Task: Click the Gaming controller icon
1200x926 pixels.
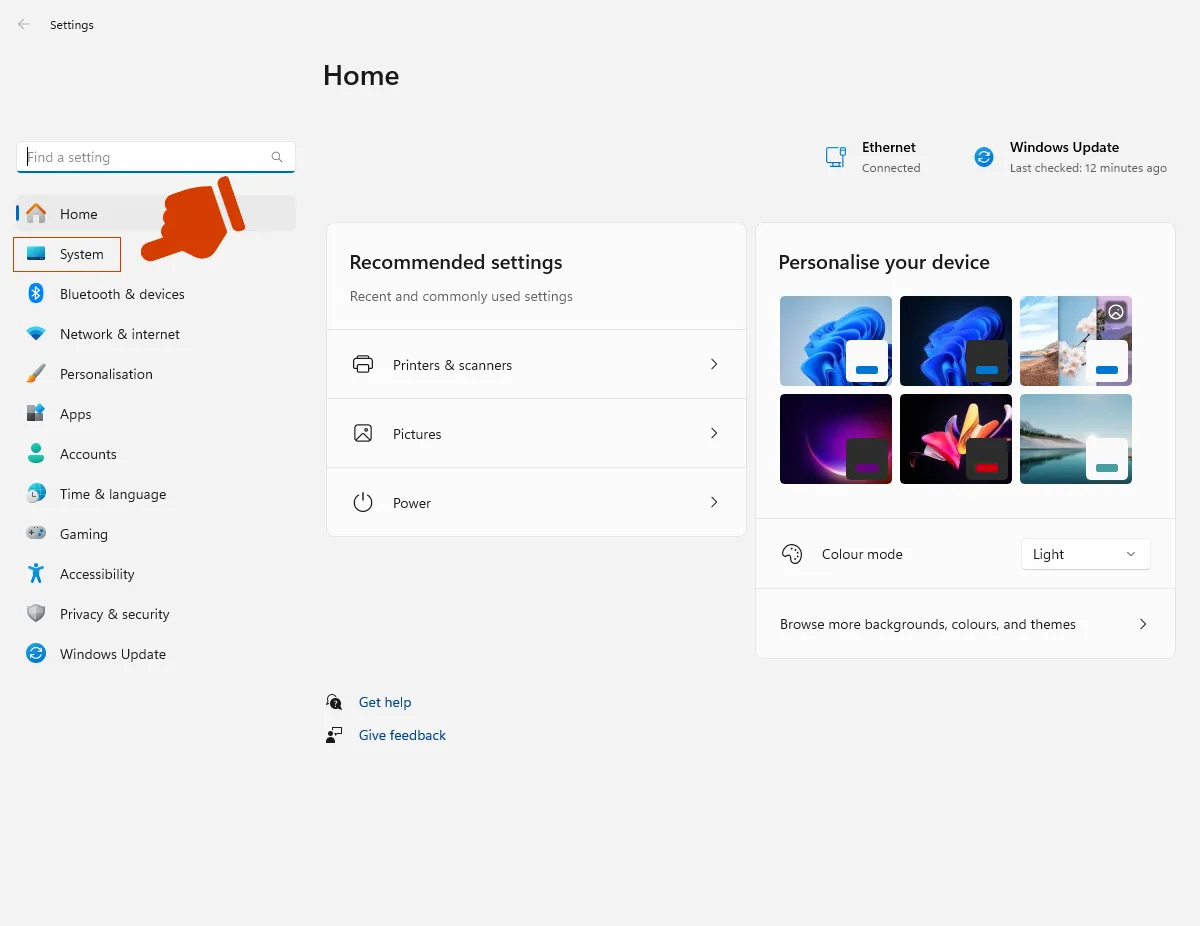Action: (x=36, y=533)
